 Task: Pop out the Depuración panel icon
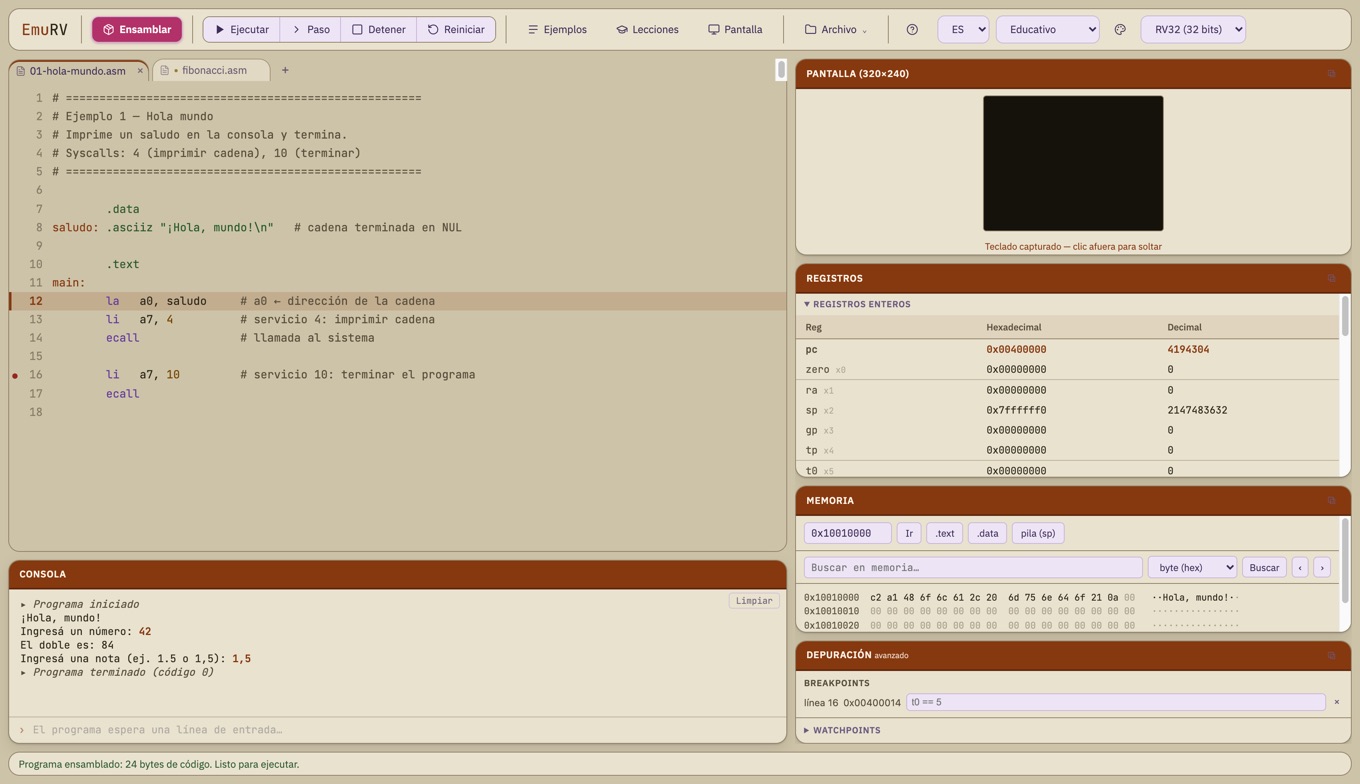coord(1331,656)
